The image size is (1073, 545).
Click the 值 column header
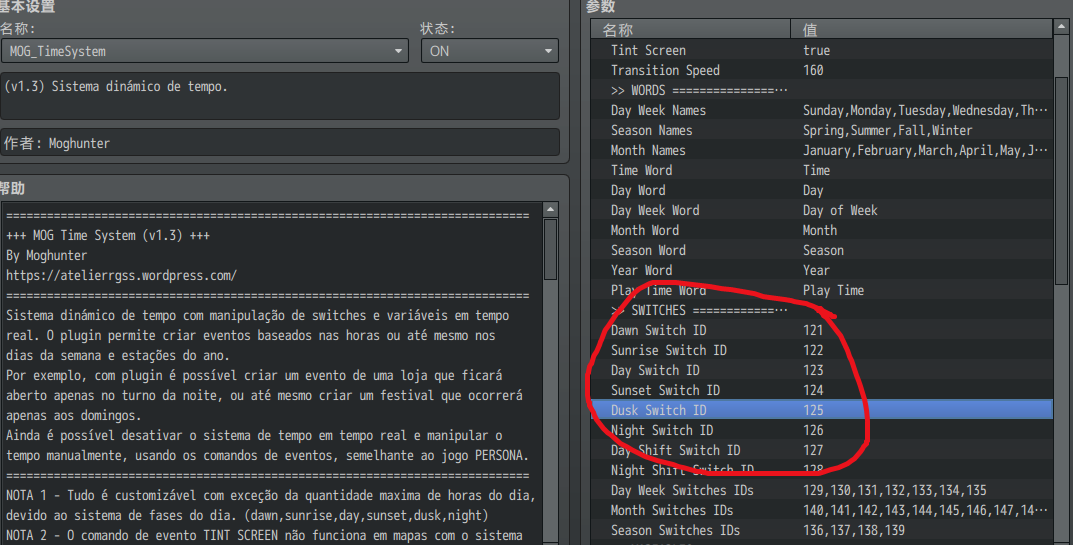tap(922, 29)
